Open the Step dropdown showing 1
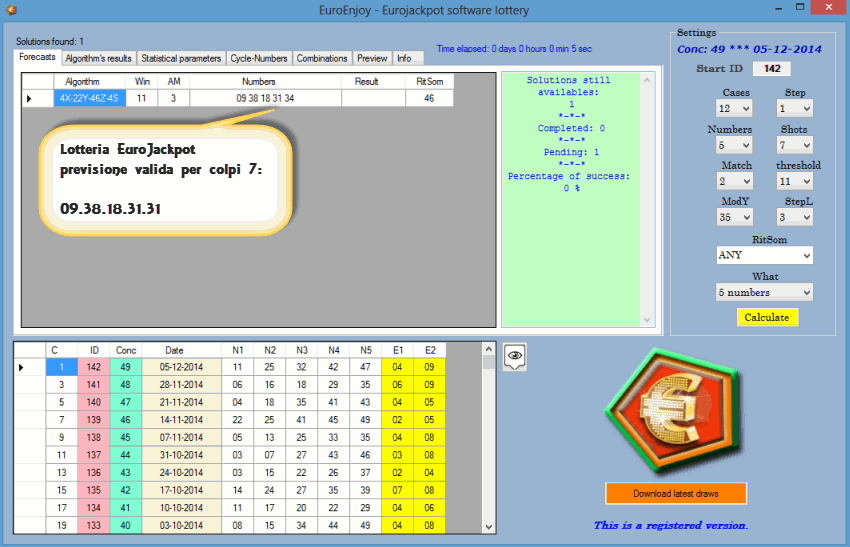The height and width of the screenshot is (547, 850). pos(794,108)
